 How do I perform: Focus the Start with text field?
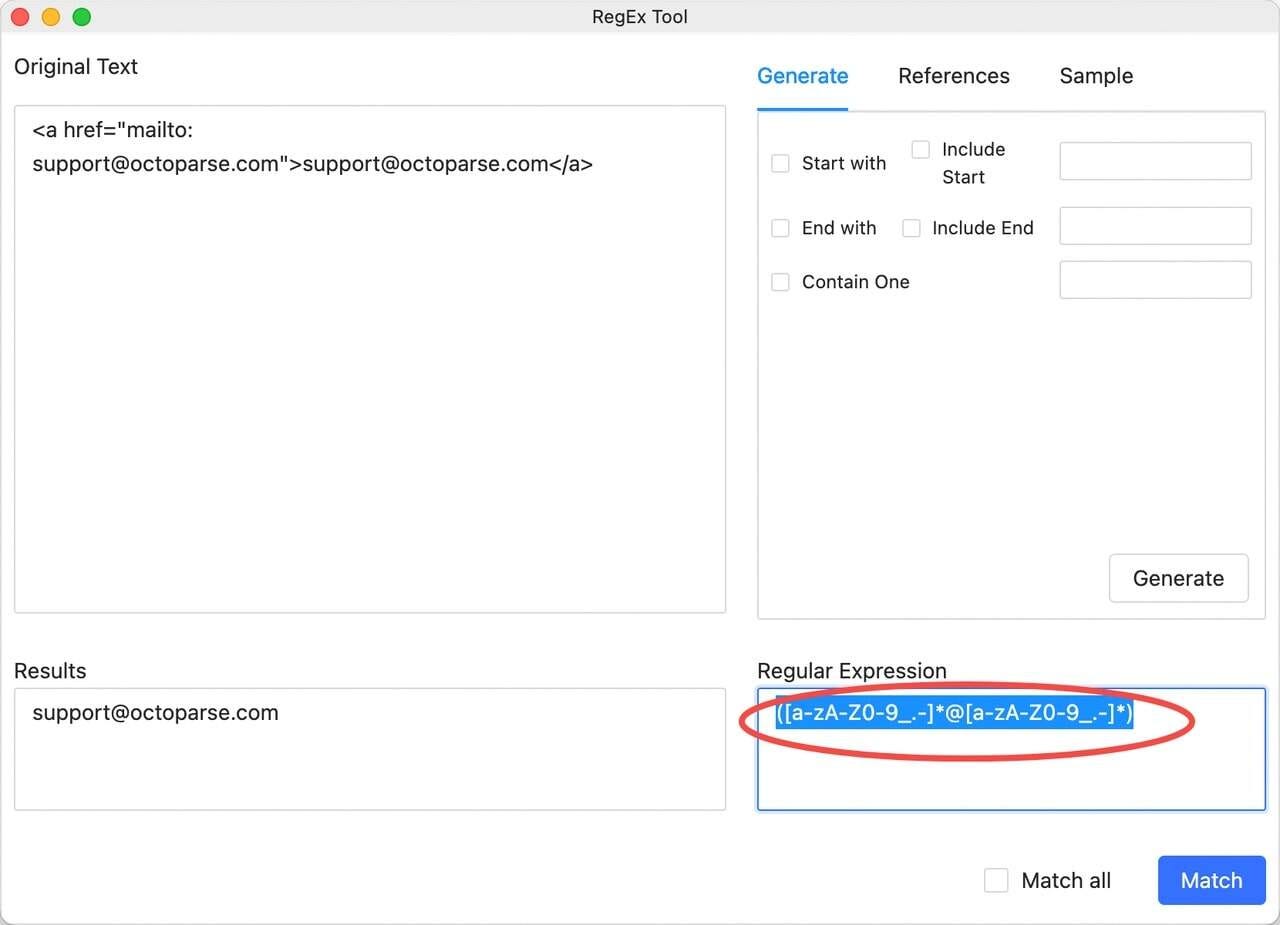(x=1155, y=161)
